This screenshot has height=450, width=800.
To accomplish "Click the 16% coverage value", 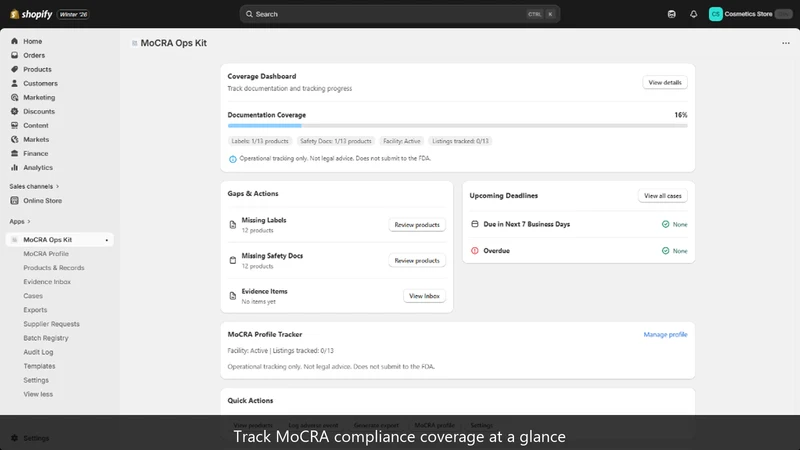I will 681,115.
